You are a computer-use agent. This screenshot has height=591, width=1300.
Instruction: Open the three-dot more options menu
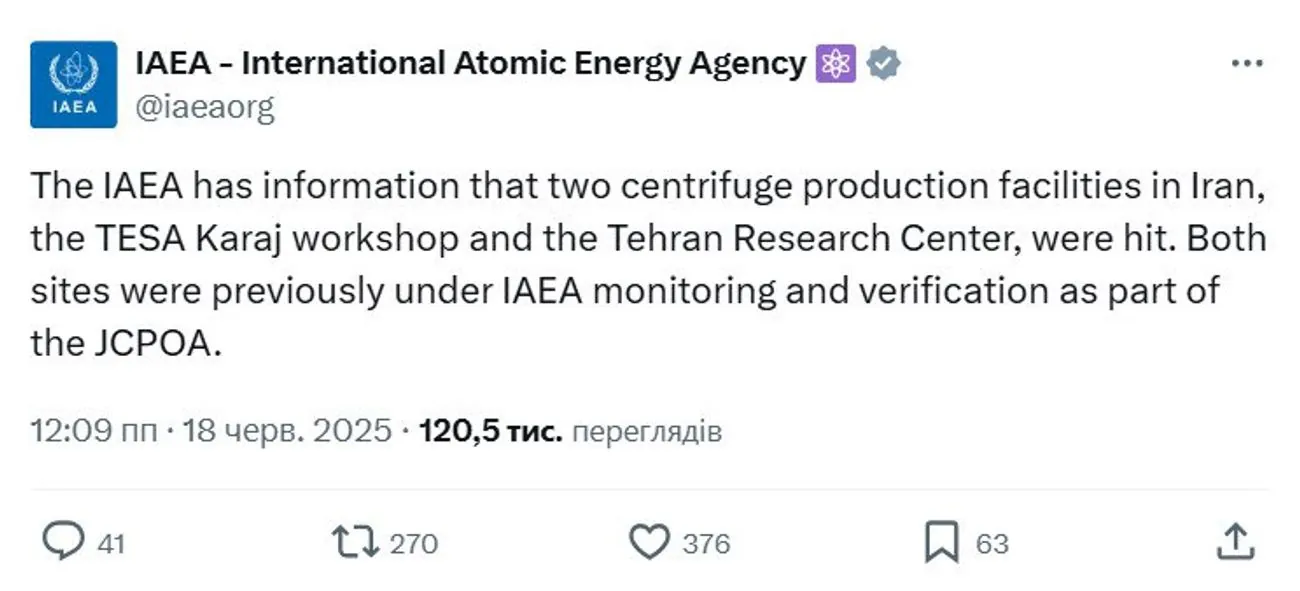tap(1247, 64)
